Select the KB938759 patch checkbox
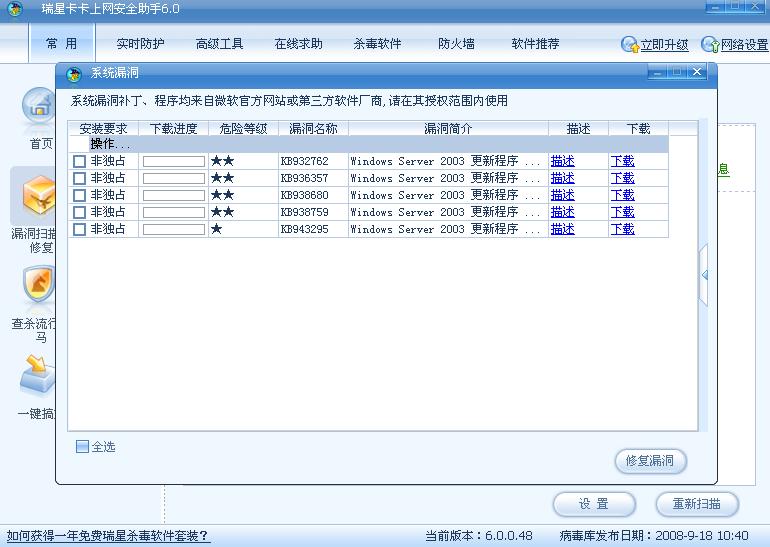The width and height of the screenshot is (770, 547). pos(79,213)
